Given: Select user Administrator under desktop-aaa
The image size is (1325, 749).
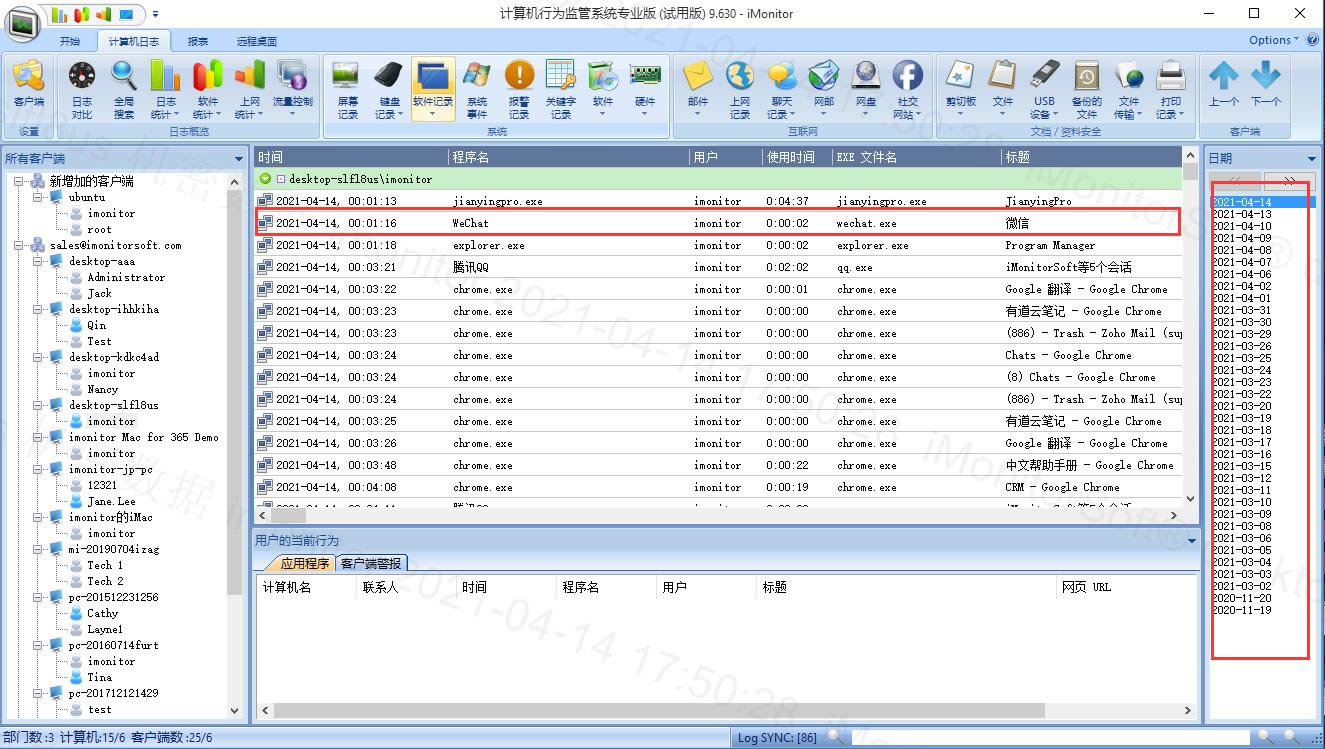Looking at the screenshot, I should (126, 277).
